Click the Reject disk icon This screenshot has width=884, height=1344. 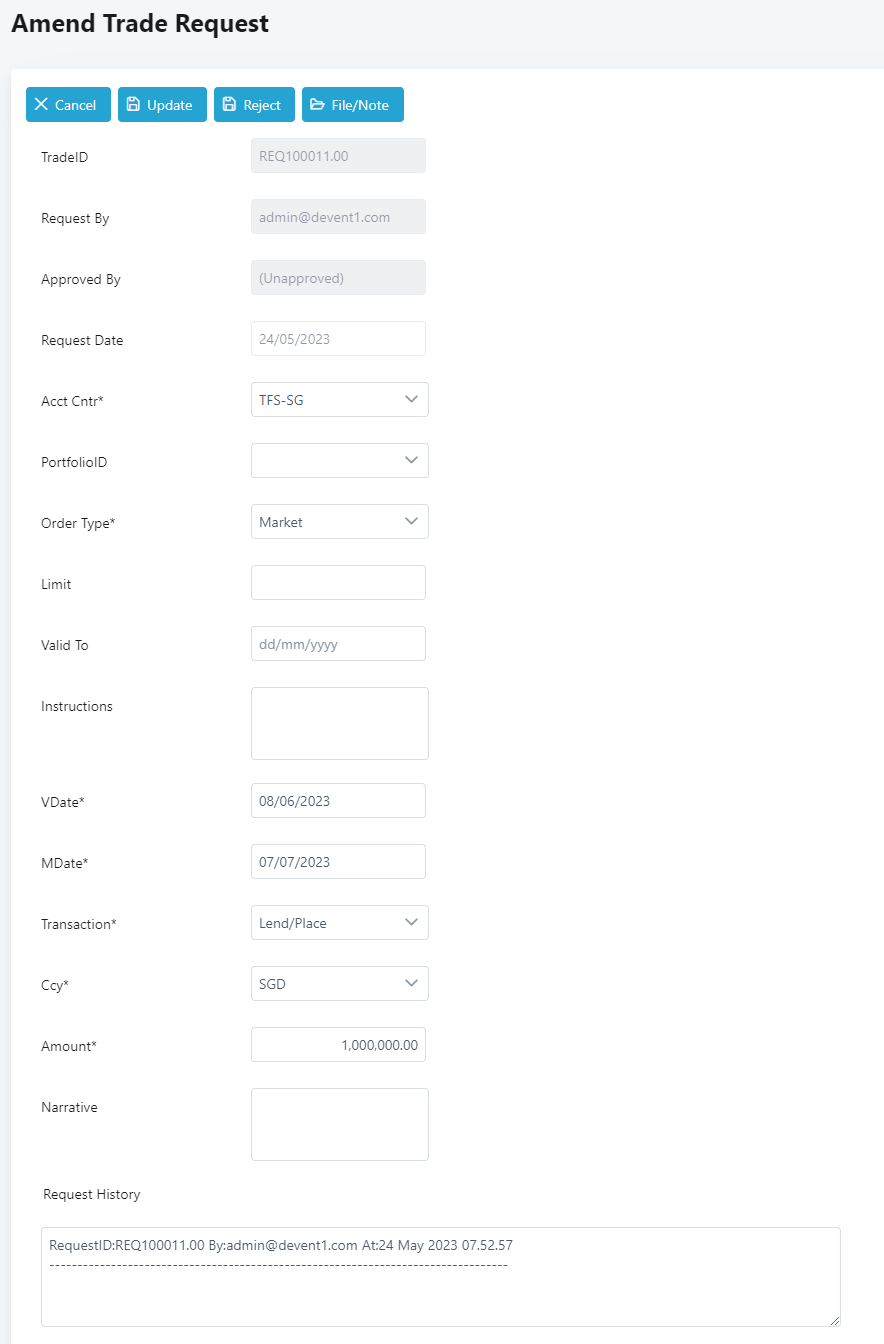click(229, 105)
